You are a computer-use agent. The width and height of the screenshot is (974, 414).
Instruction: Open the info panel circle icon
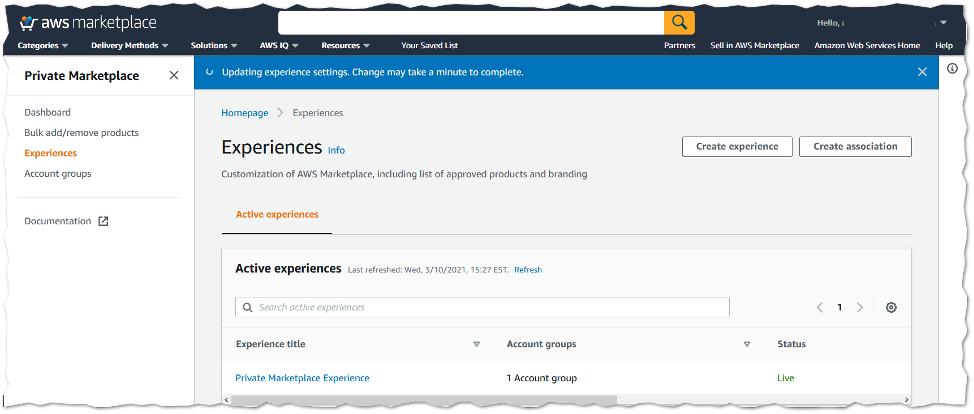[952, 68]
